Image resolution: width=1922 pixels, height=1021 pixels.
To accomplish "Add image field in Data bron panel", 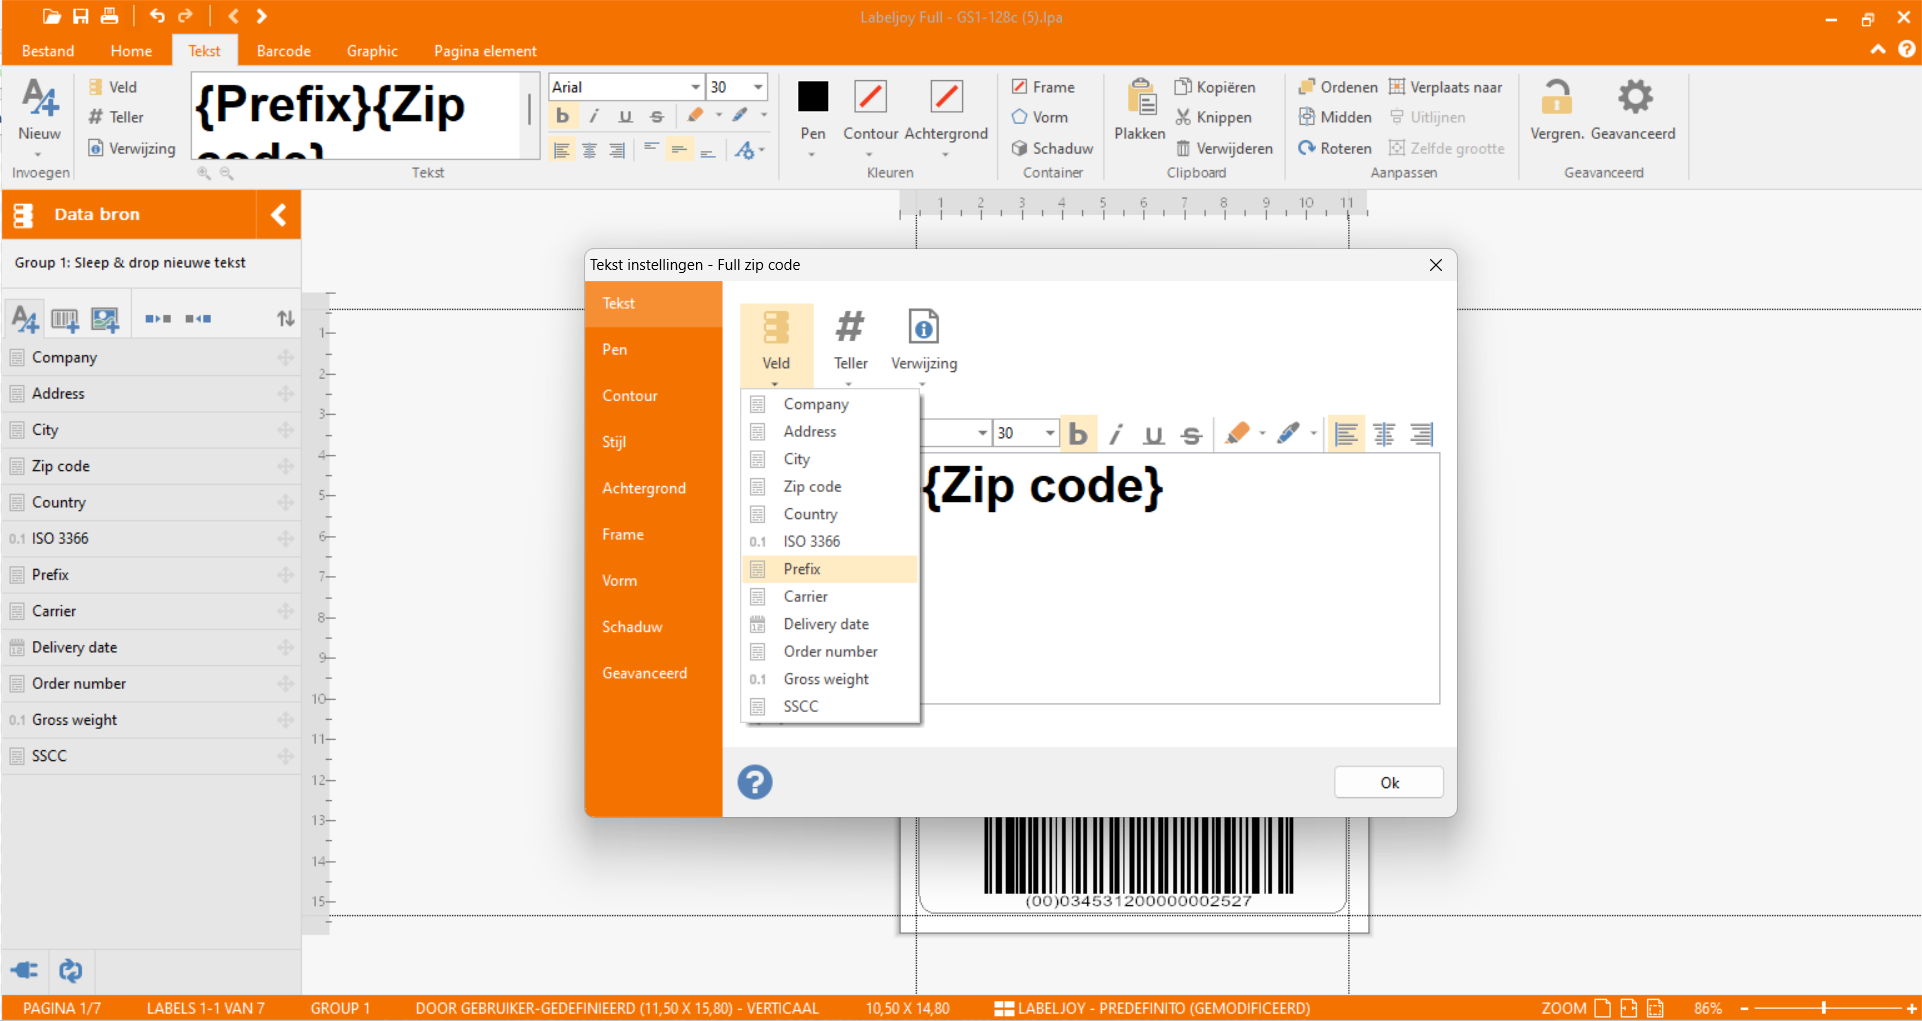I will tap(105, 319).
